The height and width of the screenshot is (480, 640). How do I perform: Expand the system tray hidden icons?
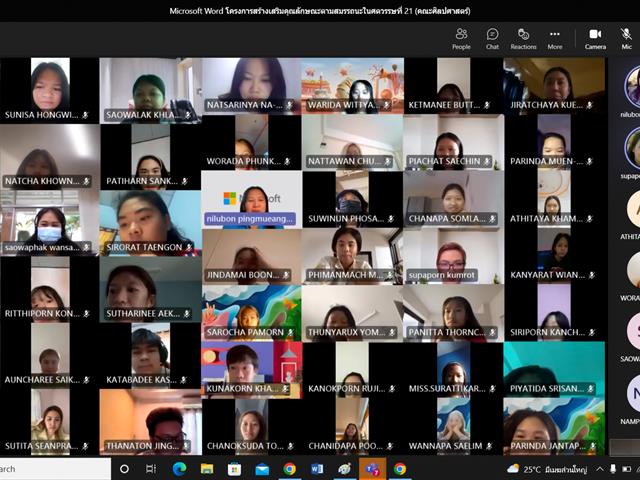point(600,469)
